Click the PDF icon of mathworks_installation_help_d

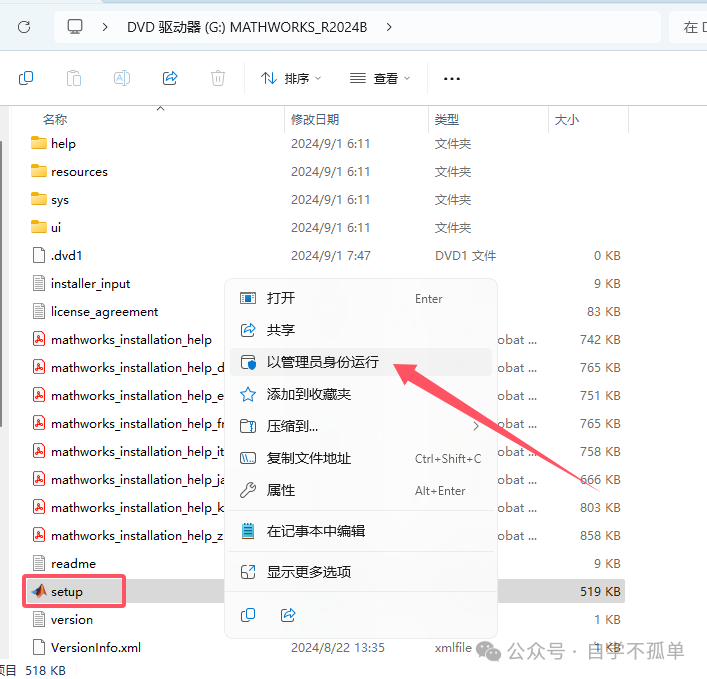[x=39, y=367]
